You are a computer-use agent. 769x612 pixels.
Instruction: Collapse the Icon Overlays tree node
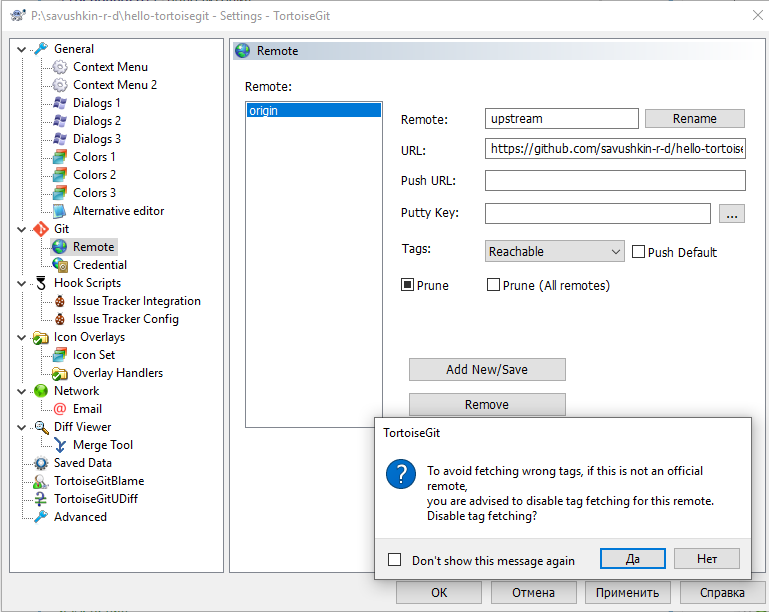click(x=22, y=337)
